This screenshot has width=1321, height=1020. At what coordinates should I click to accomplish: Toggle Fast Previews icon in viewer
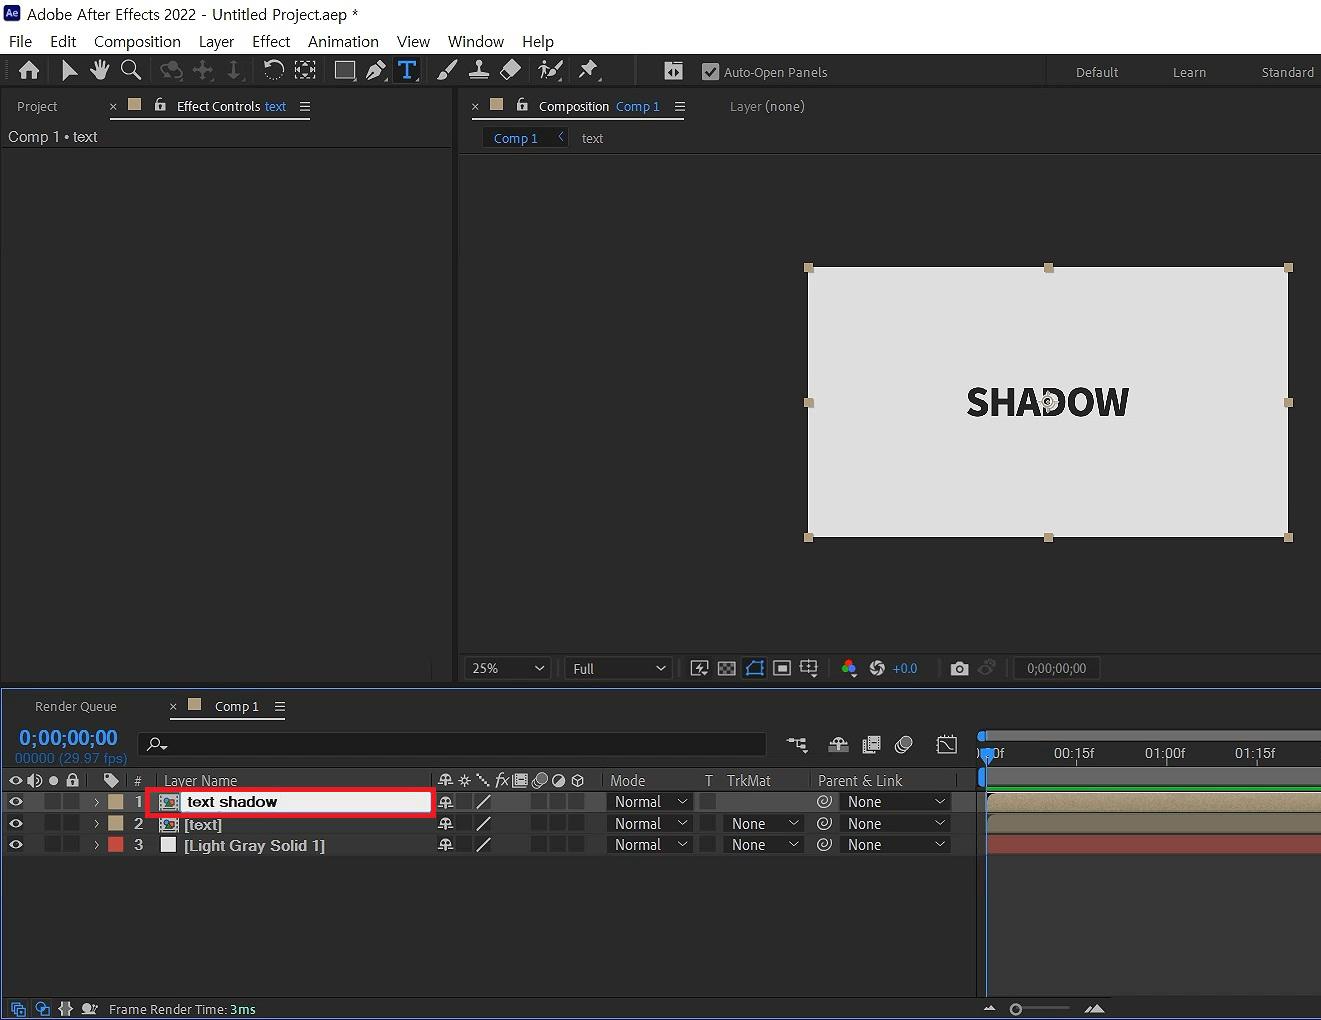click(x=699, y=668)
